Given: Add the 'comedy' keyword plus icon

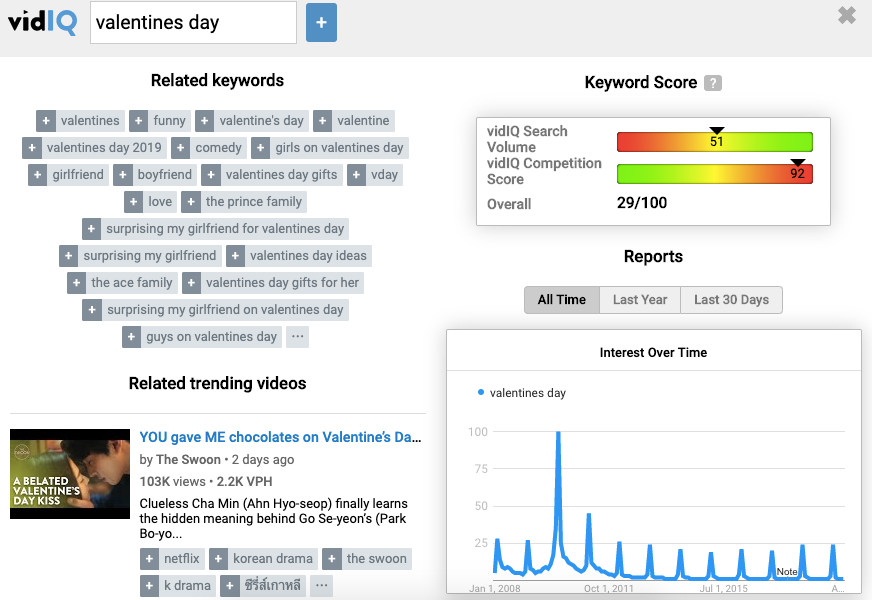Looking at the screenshot, I should (x=180, y=148).
